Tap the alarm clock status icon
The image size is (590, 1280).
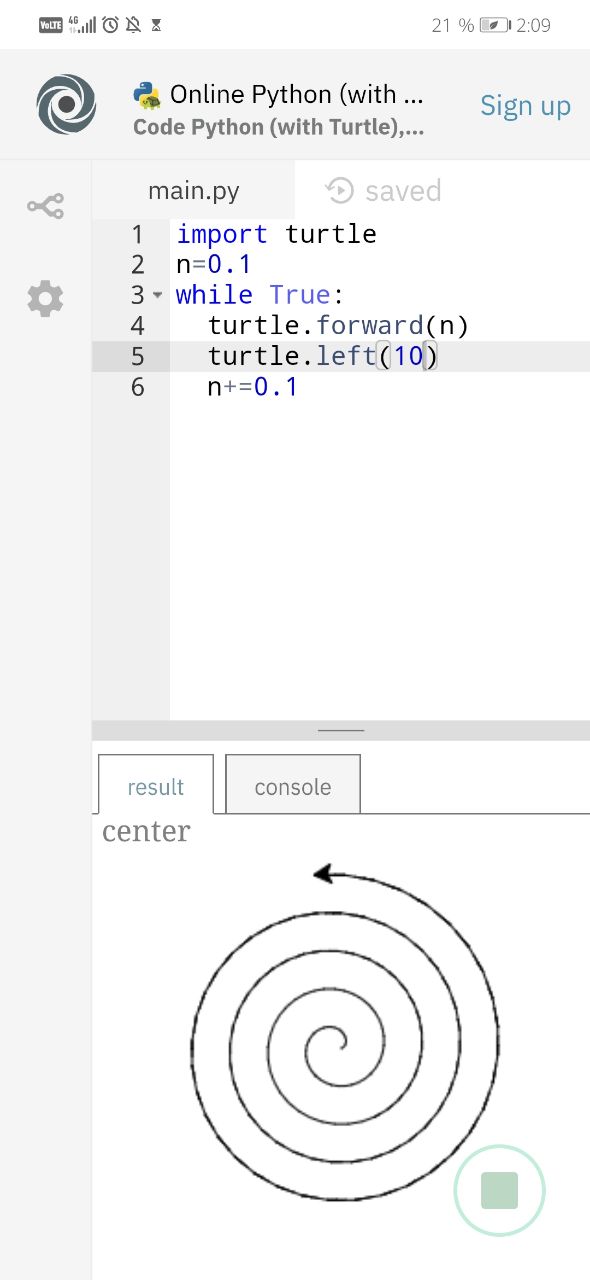pyautogui.click(x=110, y=24)
